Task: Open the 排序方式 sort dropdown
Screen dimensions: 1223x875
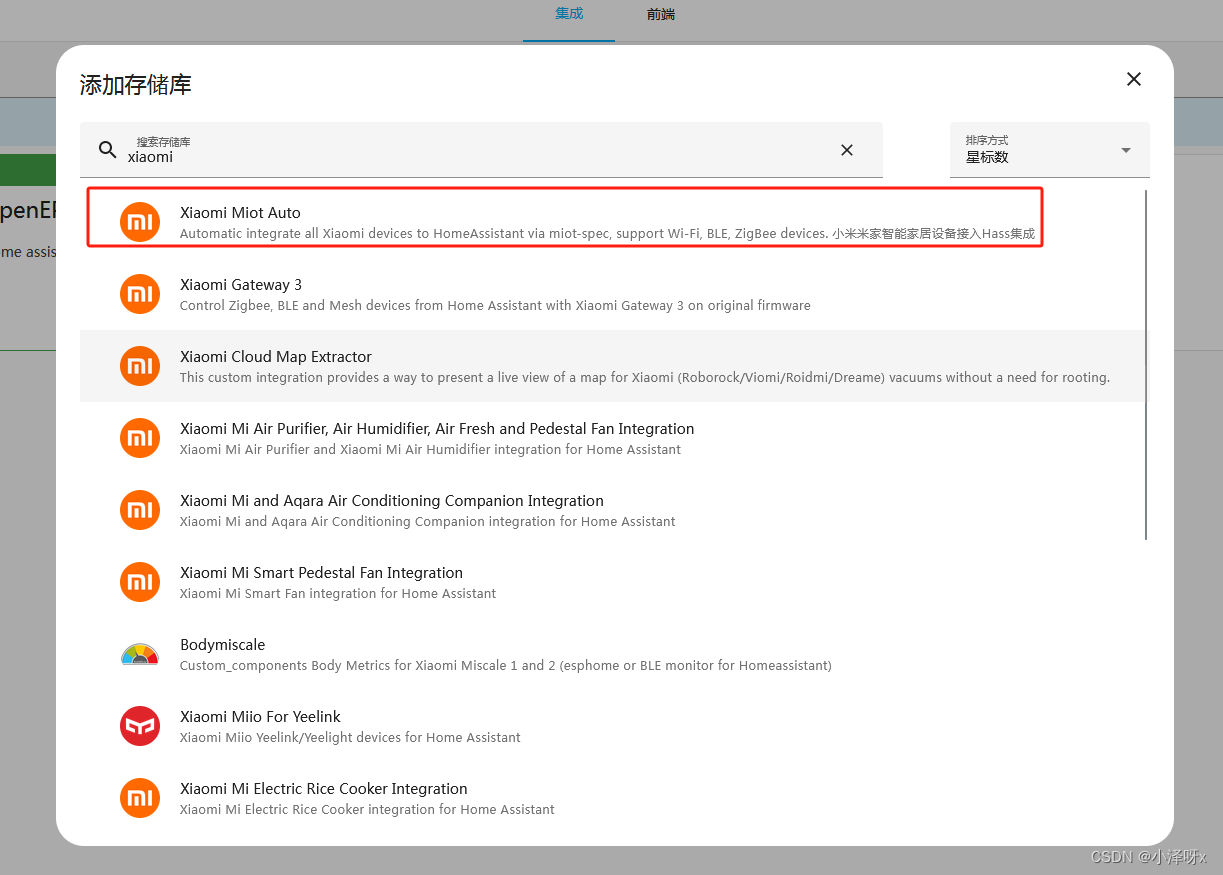Action: pos(1050,150)
